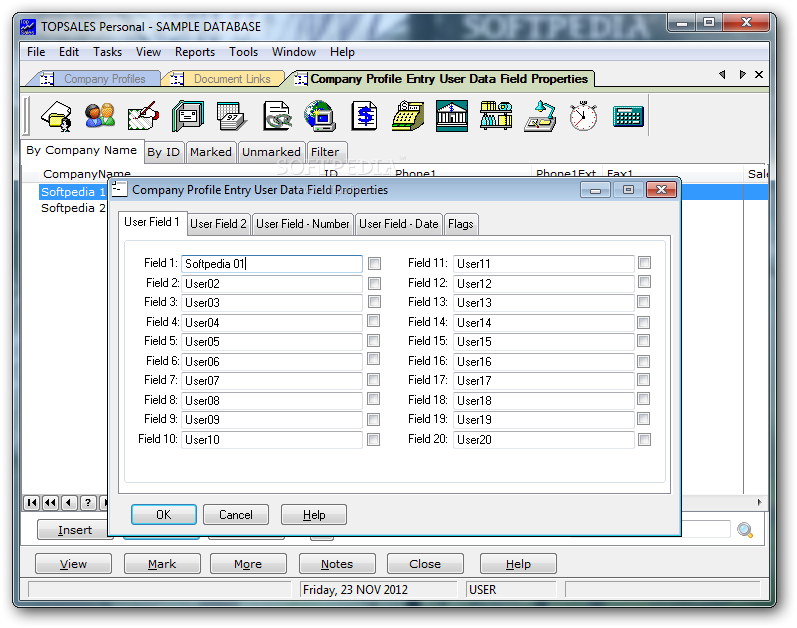Select the By ID list tab

164,152
